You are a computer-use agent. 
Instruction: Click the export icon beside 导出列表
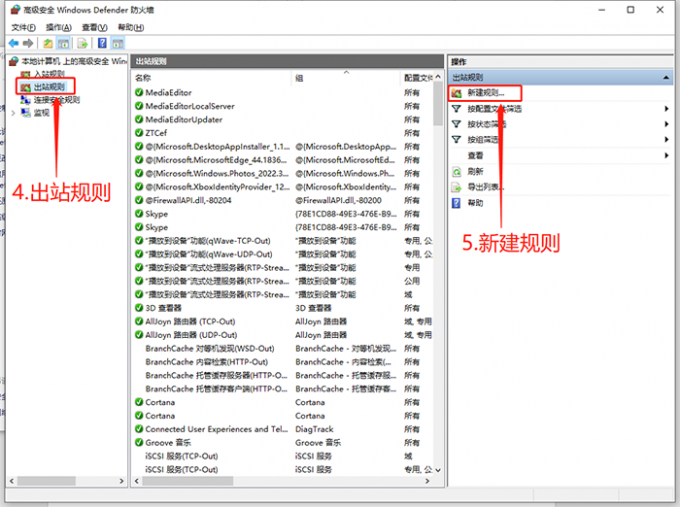click(x=456, y=187)
